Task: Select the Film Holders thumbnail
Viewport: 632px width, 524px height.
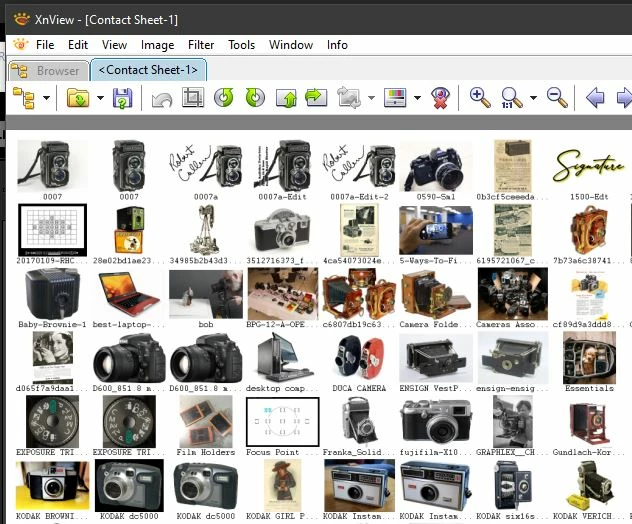Action: (x=206, y=422)
